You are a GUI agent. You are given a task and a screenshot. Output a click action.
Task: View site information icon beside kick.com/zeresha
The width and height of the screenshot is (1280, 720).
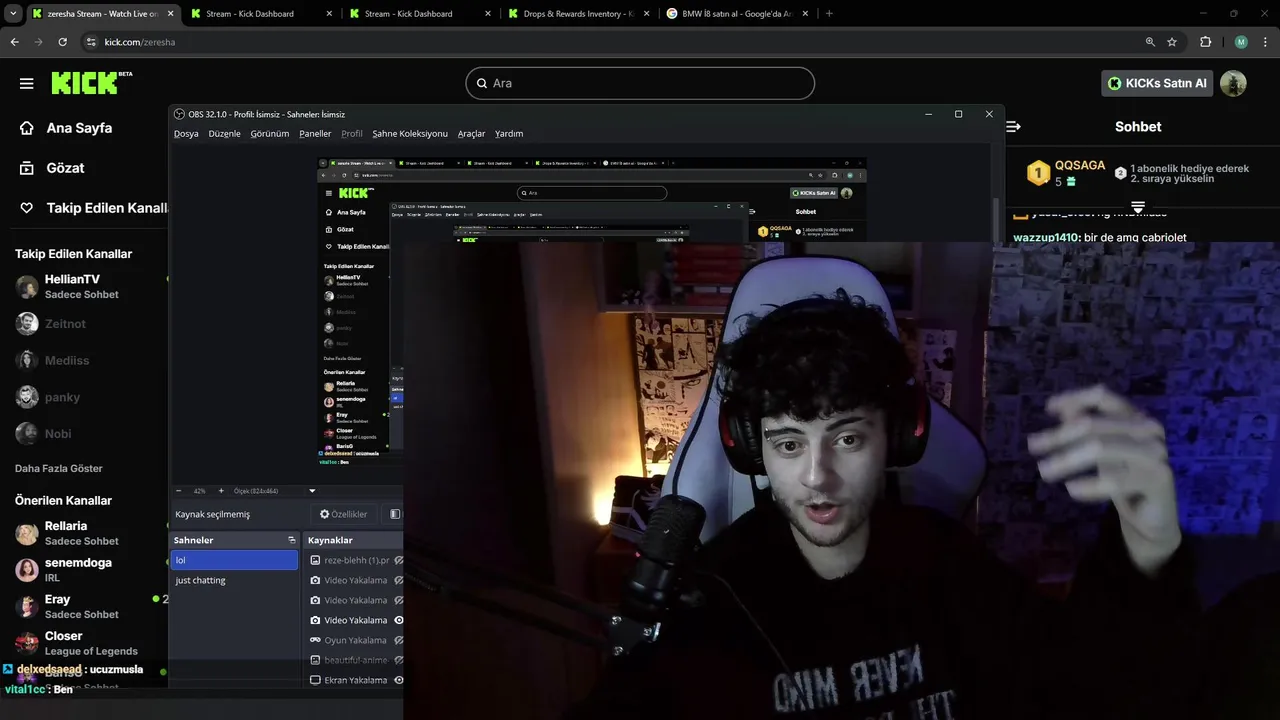[x=91, y=42]
